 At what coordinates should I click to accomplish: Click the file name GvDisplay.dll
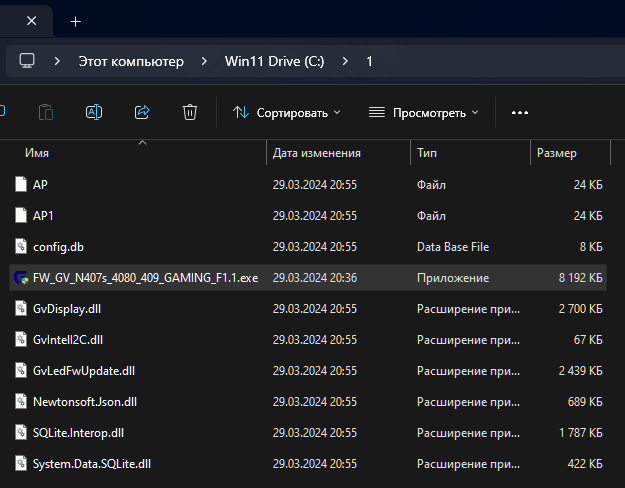click(67, 309)
